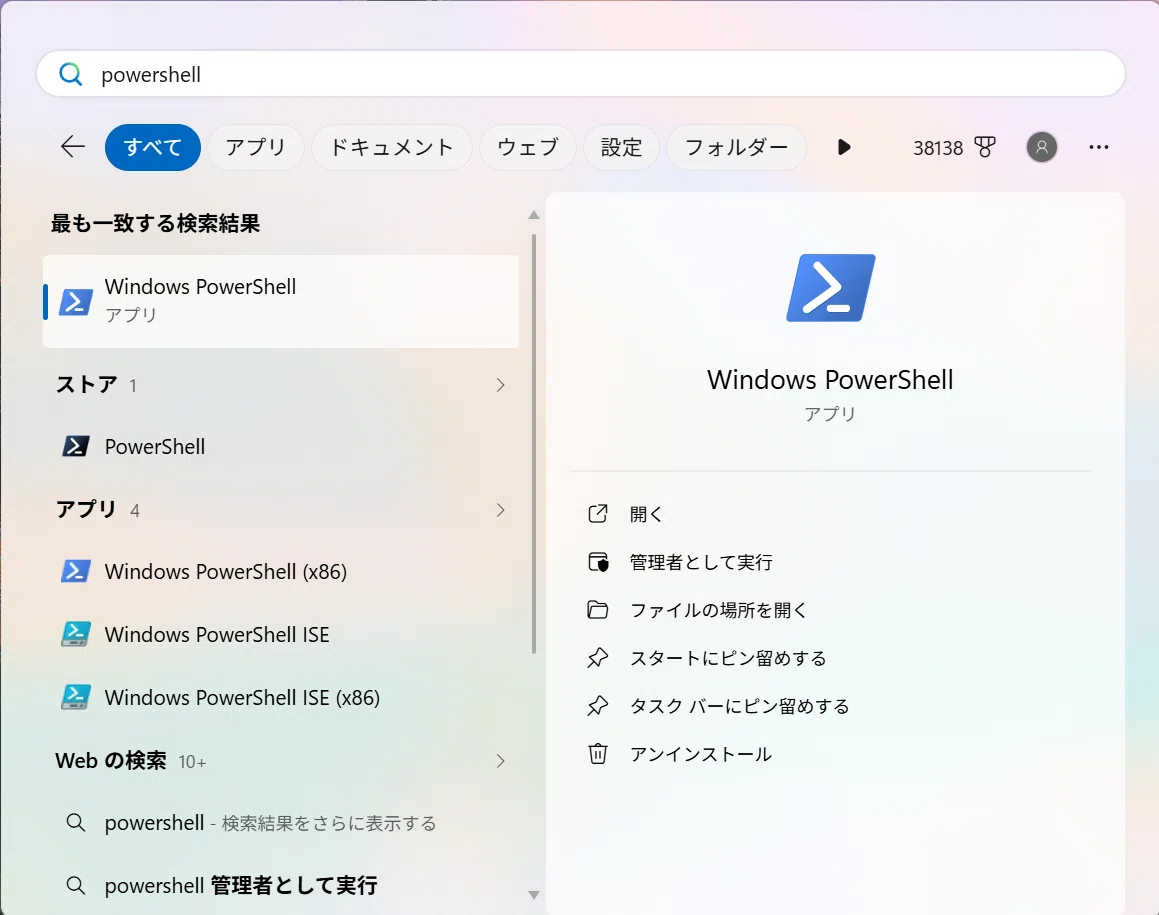
Task: Click the Windows PowerShell (x86) icon
Action: click(x=75, y=571)
